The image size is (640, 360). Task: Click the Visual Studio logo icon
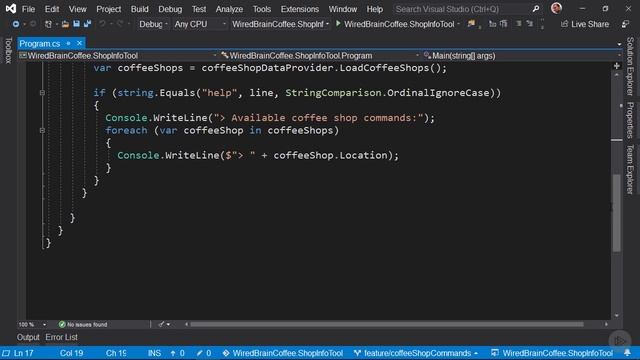point(11,8)
